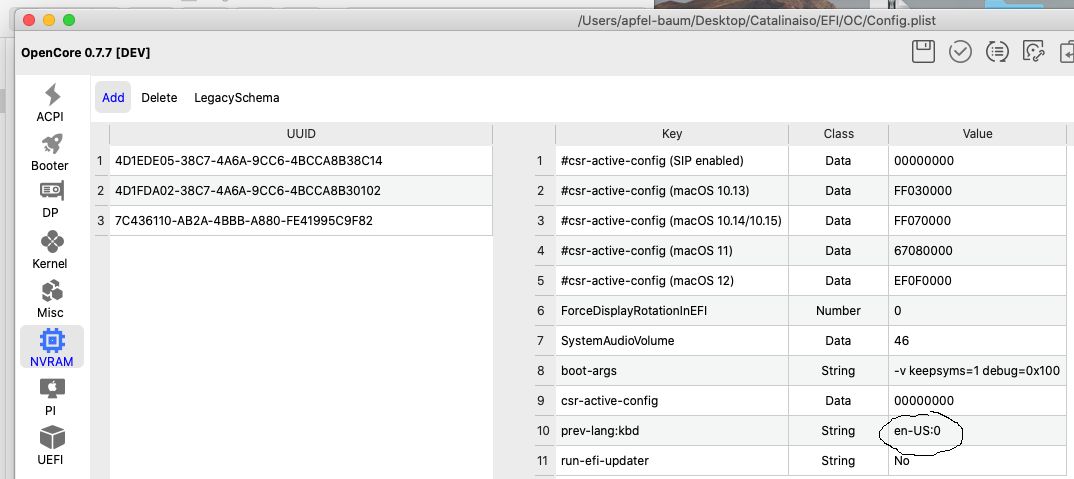Viewport: 1074px width, 479px height.
Task: Sort the table by Class column header
Action: pyautogui.click(x=838, y=134)
